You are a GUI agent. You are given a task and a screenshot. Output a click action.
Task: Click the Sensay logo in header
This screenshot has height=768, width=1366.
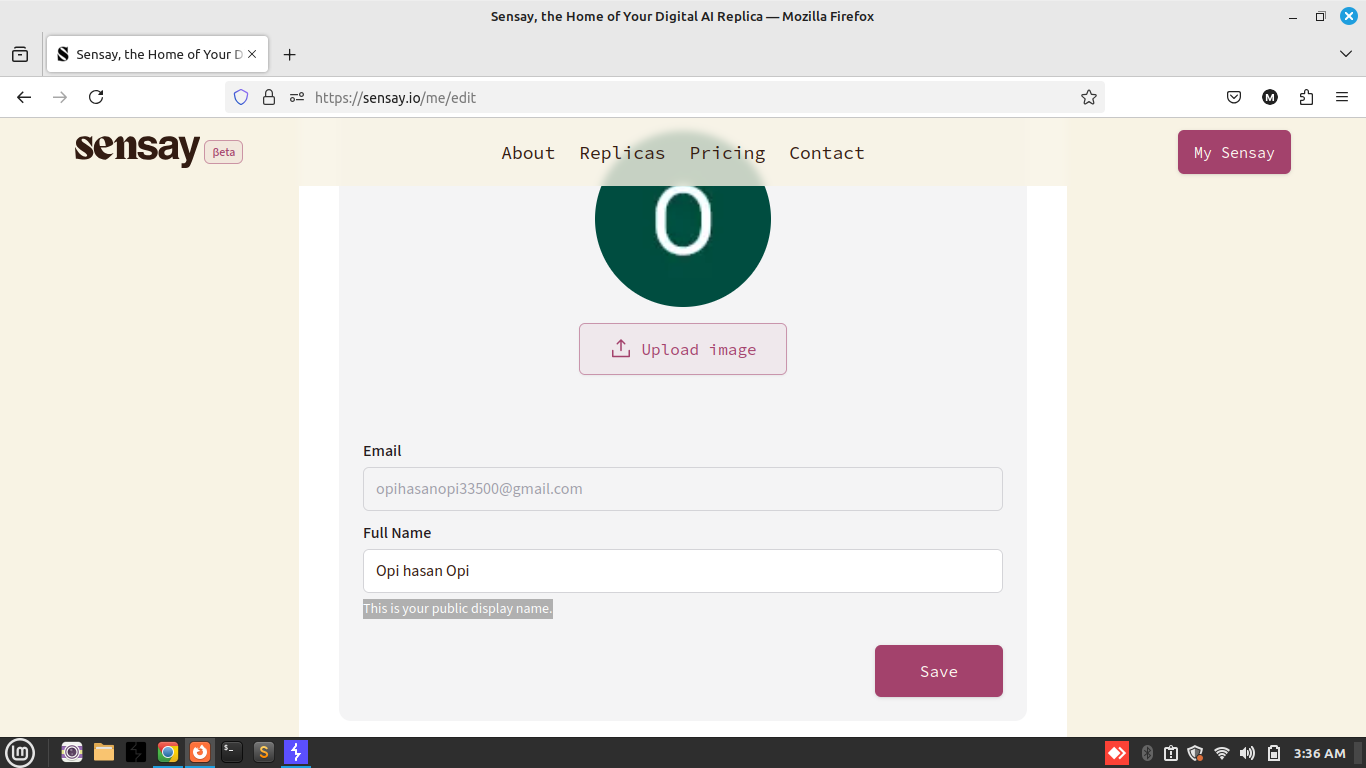(x=137, y=151)
